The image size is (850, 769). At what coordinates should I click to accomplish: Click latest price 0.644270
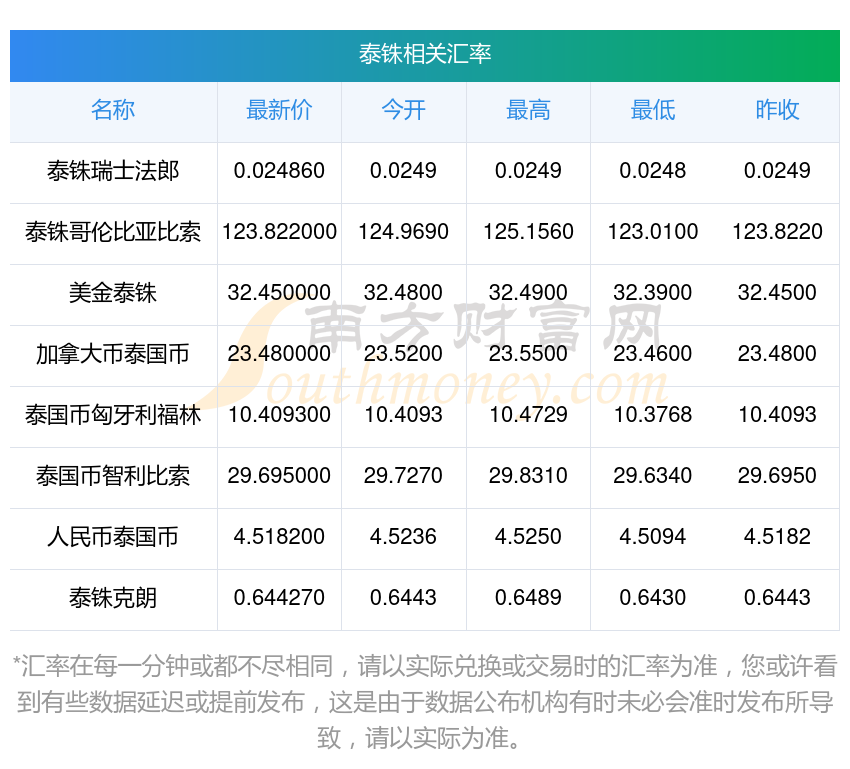279,598
